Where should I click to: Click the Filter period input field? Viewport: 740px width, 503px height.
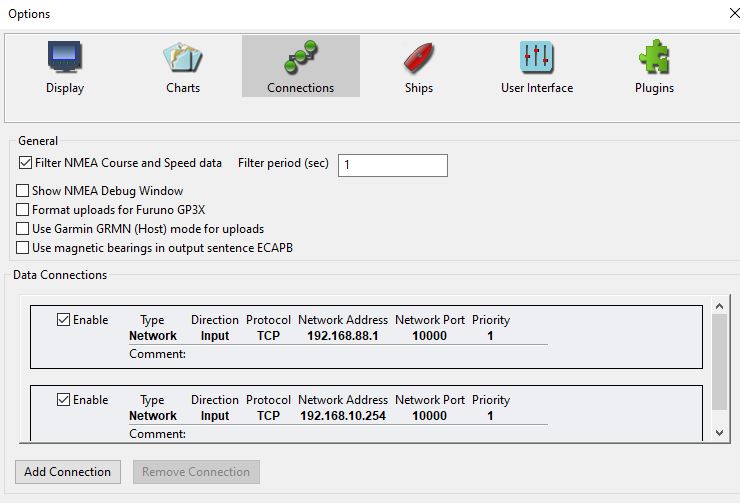pos(392,164)
